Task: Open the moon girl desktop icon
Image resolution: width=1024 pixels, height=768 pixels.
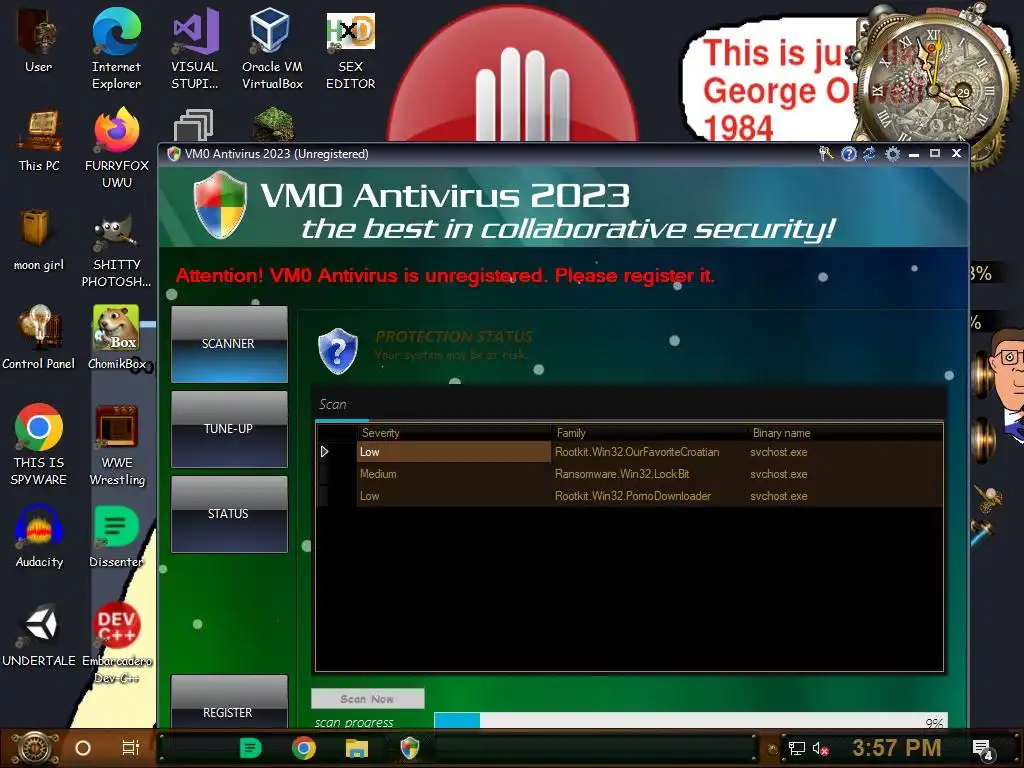Action: (x=38, y=239)
